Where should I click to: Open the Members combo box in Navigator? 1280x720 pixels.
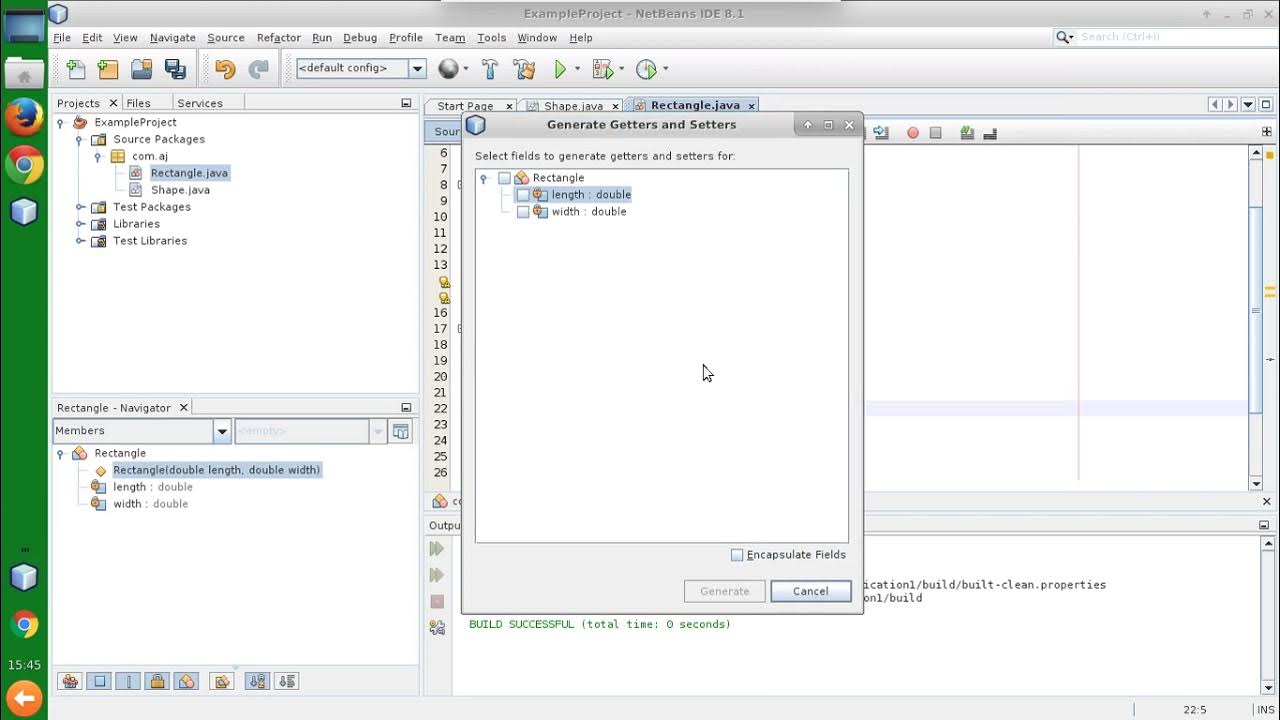tap(222, 431)
